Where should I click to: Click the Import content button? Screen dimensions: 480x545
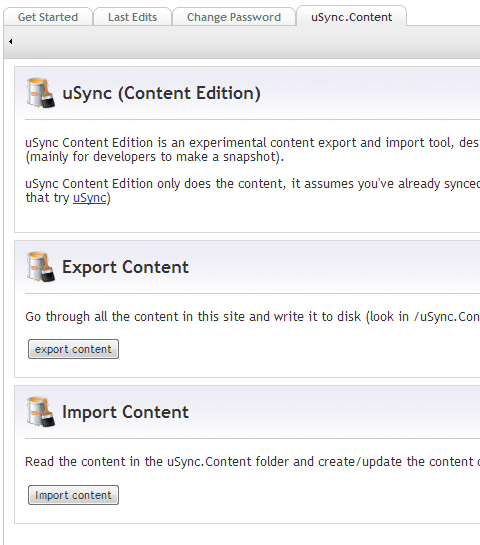(73, 495)
